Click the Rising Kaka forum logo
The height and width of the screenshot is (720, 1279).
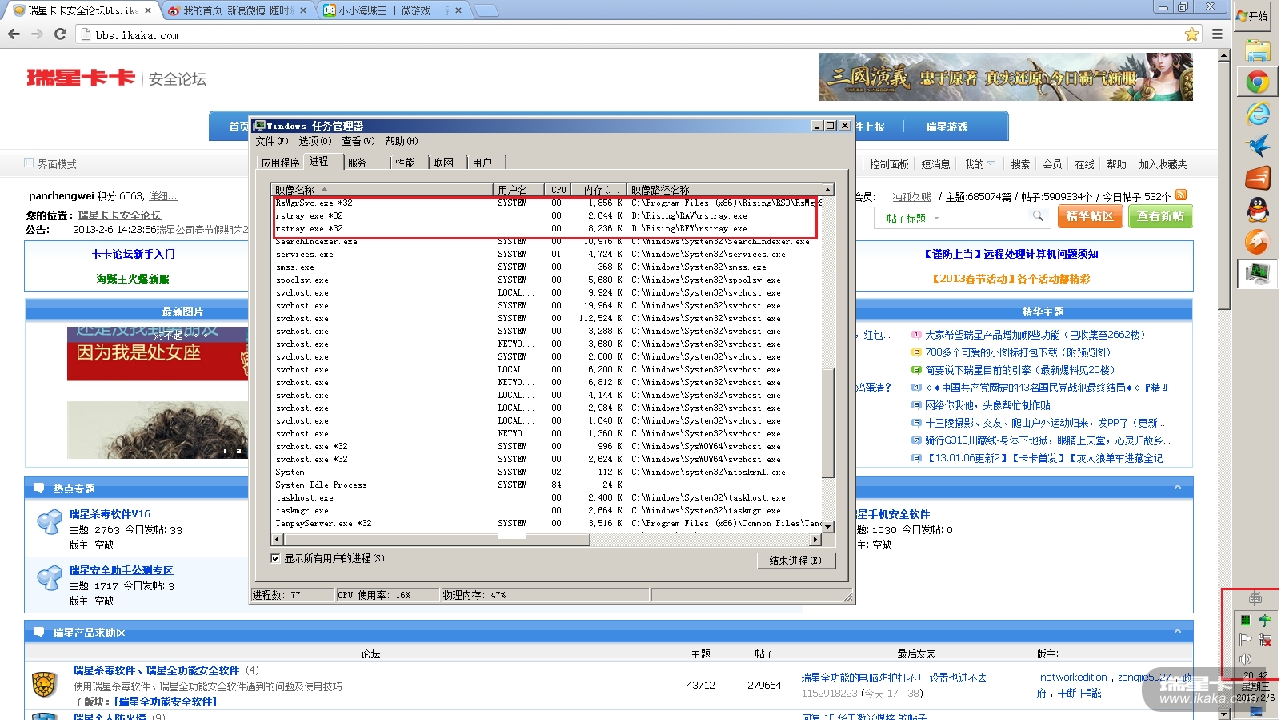pos(80,78)
